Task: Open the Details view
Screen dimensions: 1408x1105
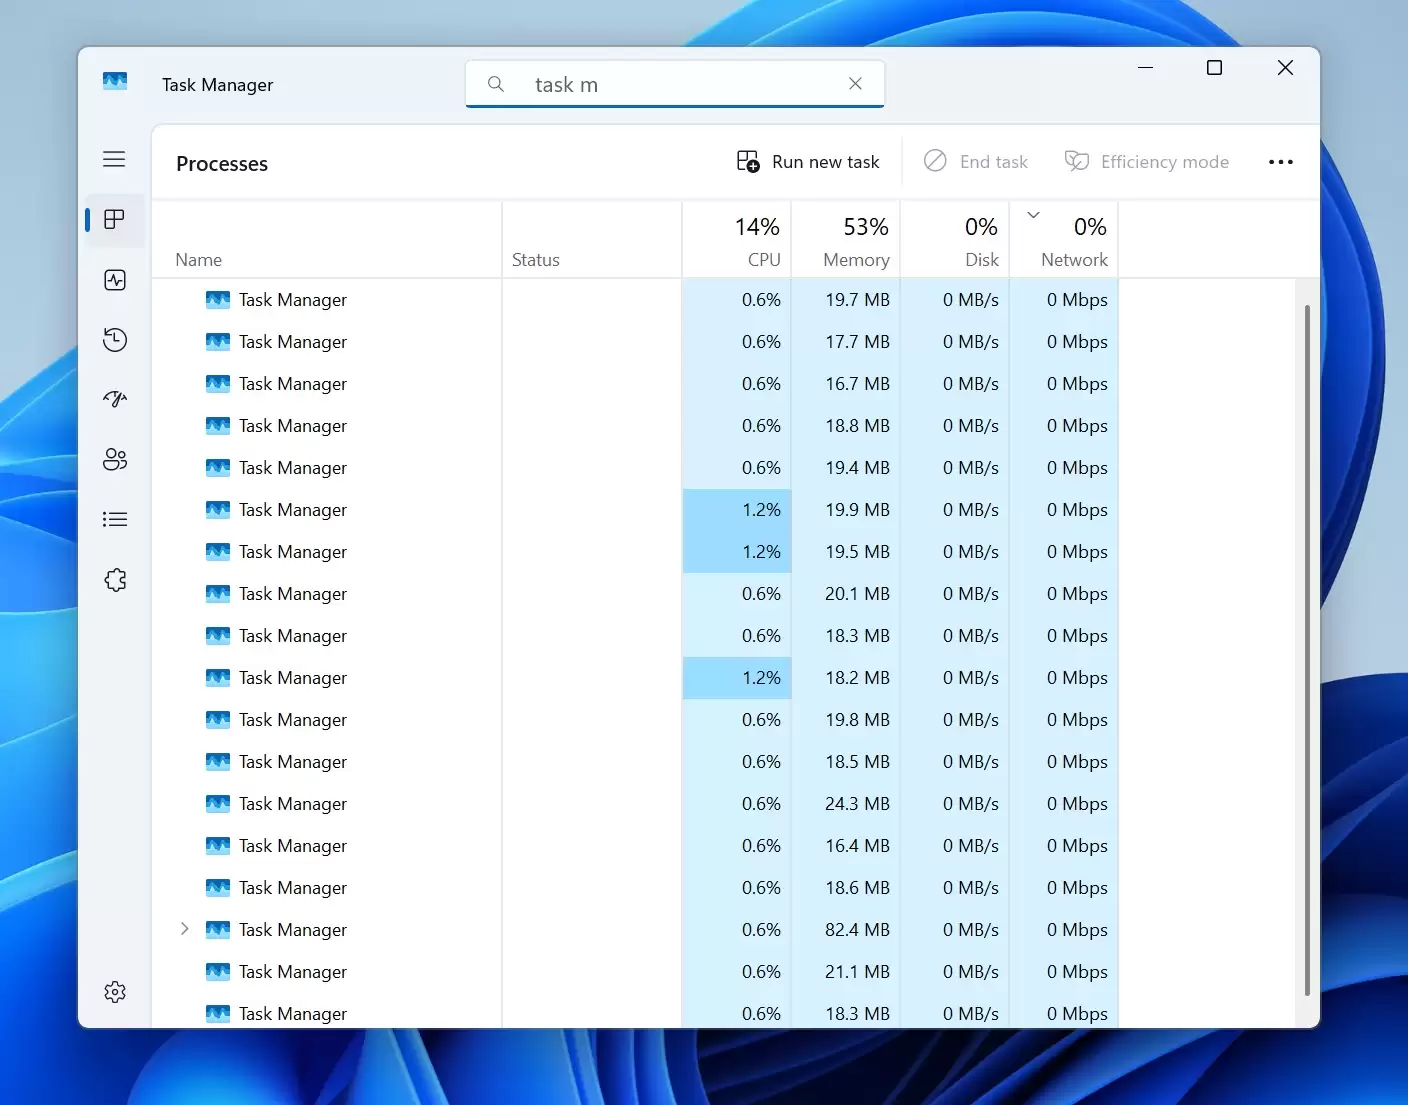Action: 114,519
